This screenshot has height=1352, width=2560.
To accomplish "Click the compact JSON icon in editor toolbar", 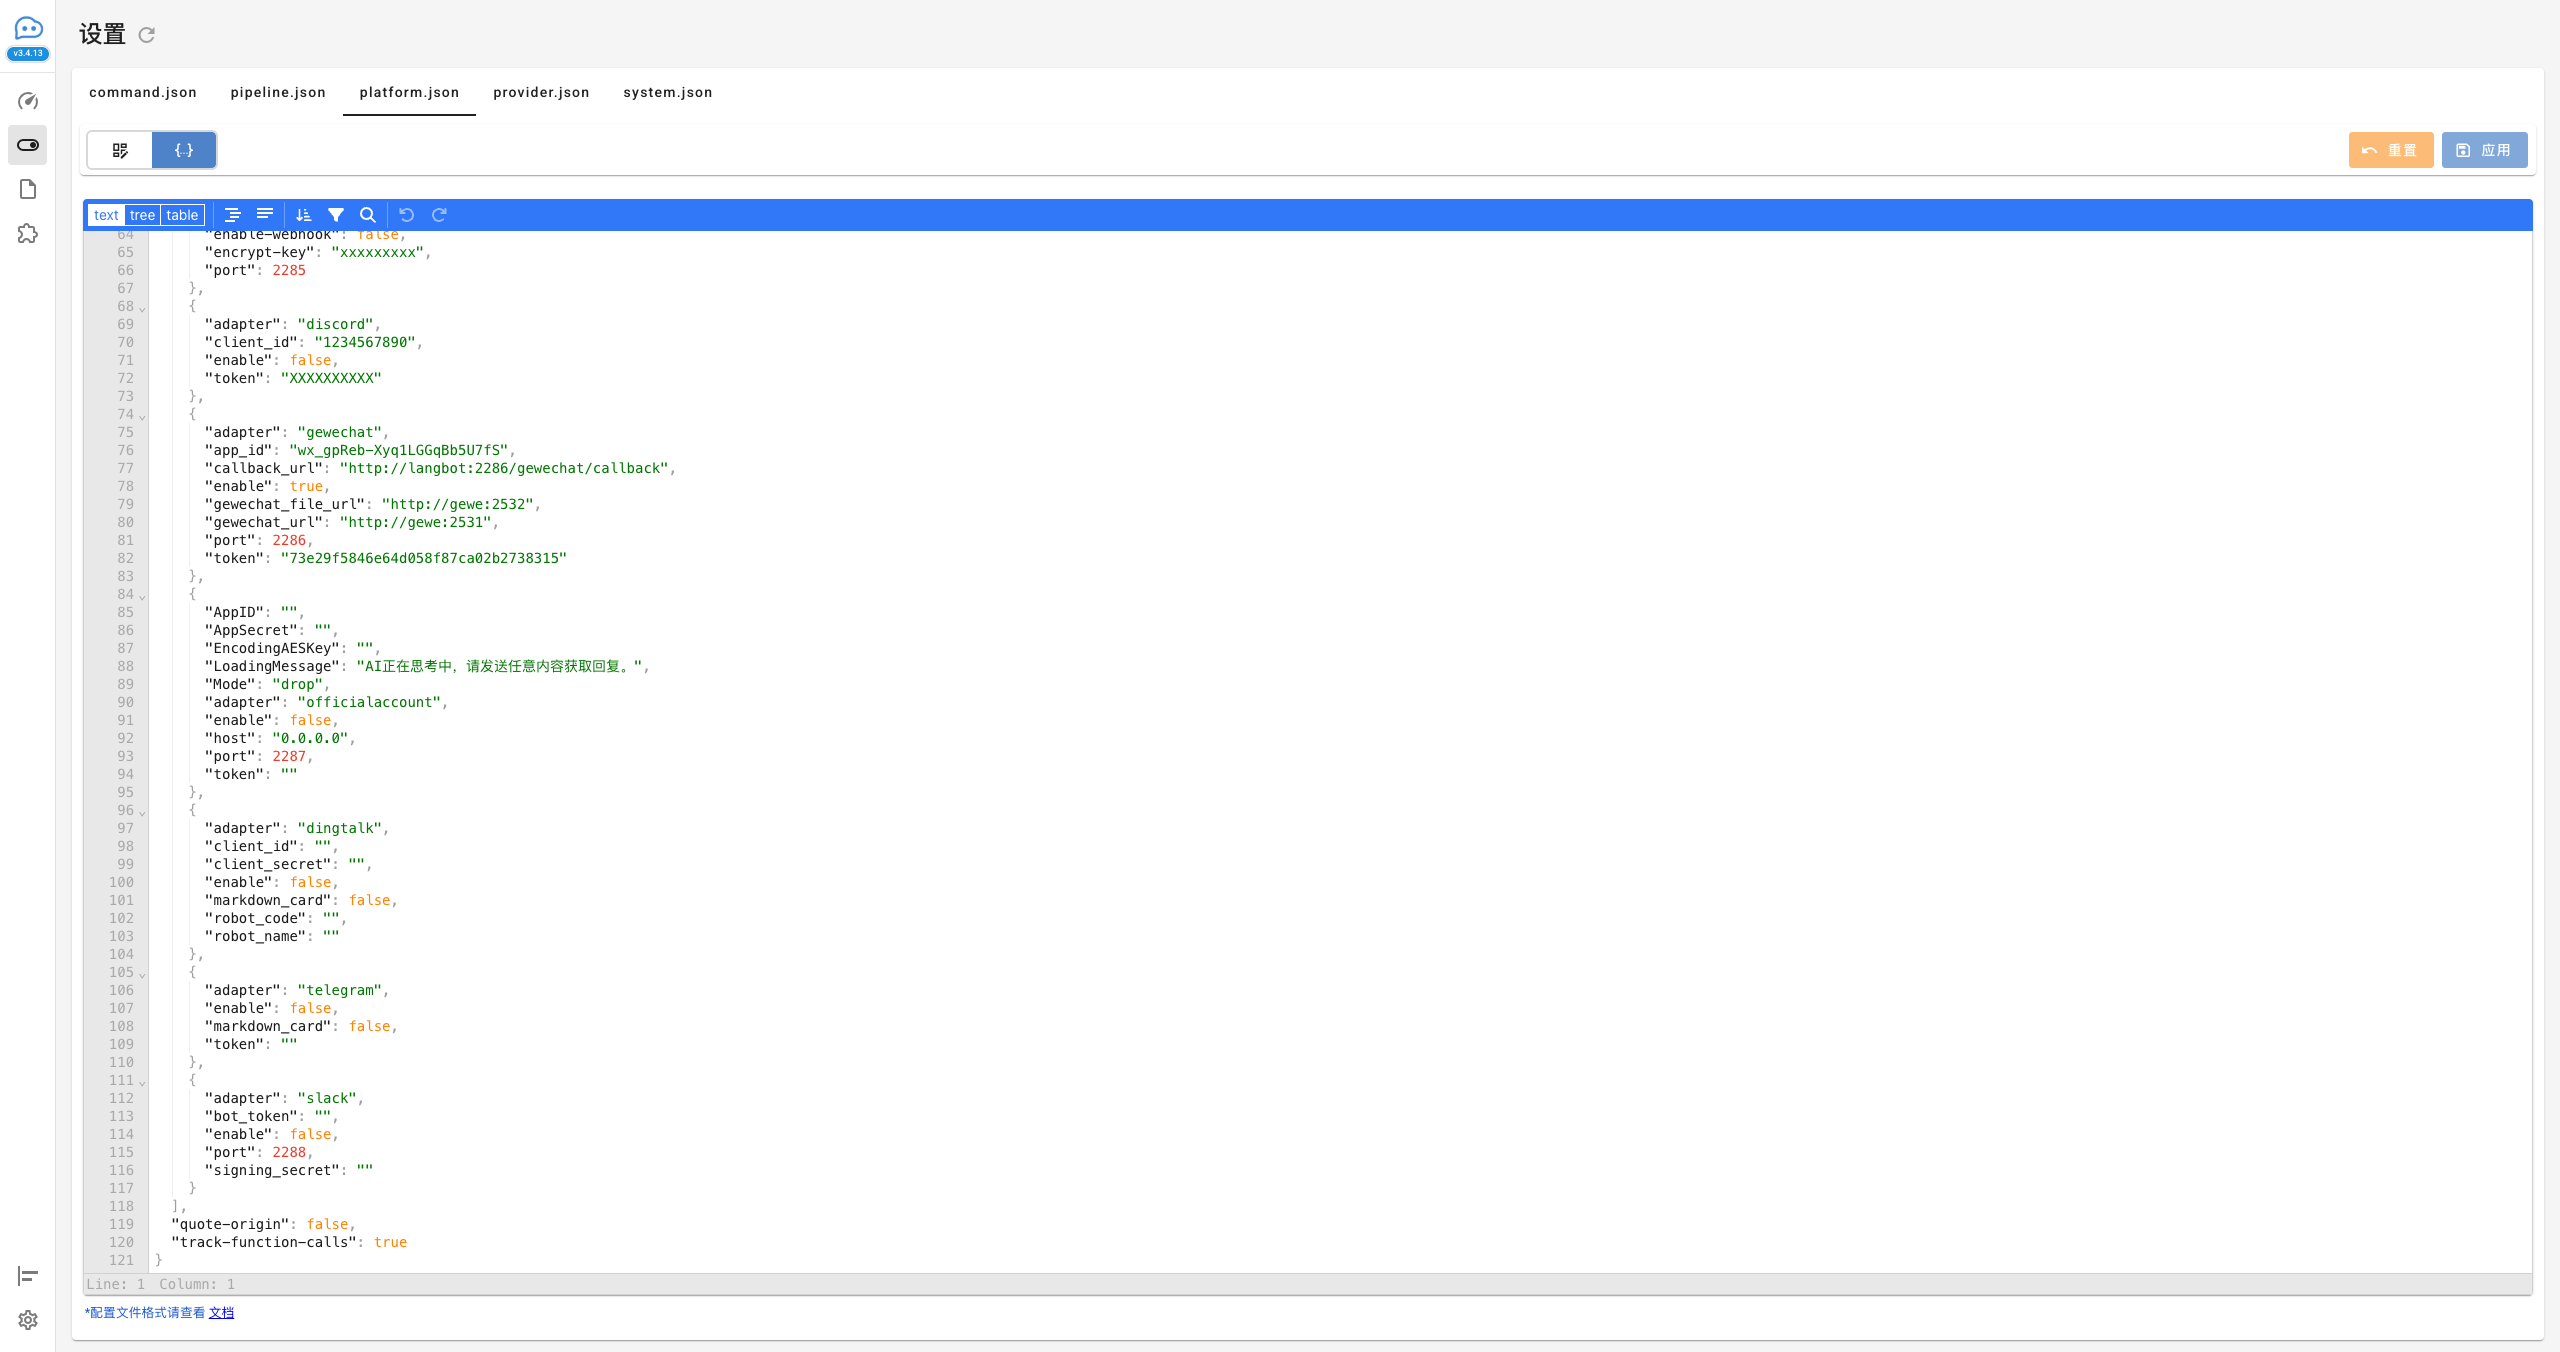I will (x=265, y=215).
